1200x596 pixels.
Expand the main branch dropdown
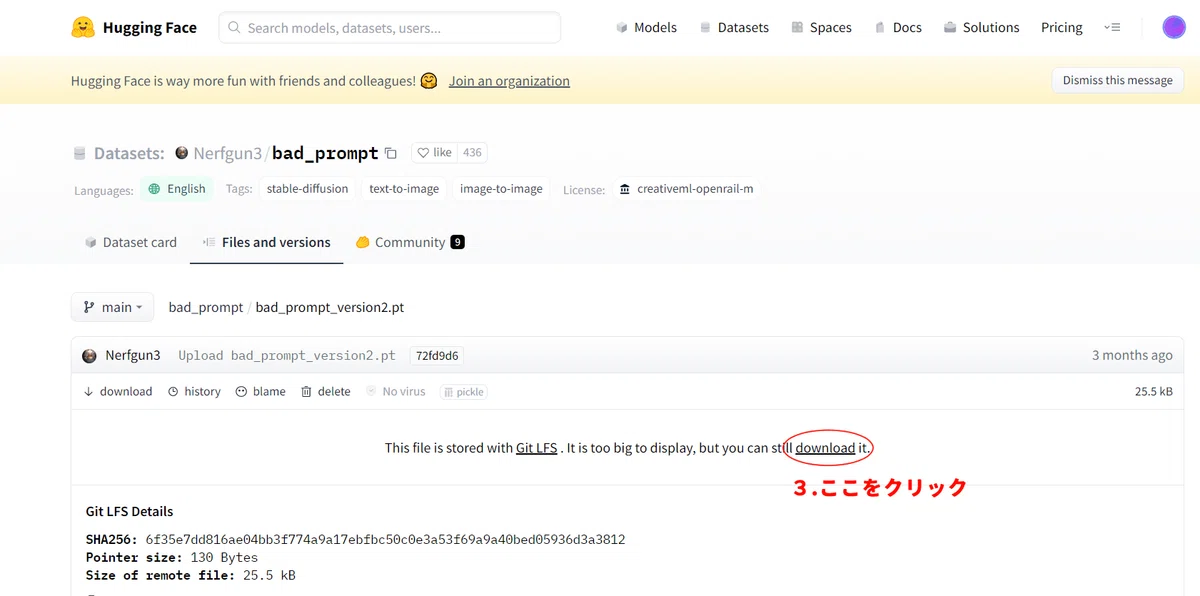pos(112,307)
